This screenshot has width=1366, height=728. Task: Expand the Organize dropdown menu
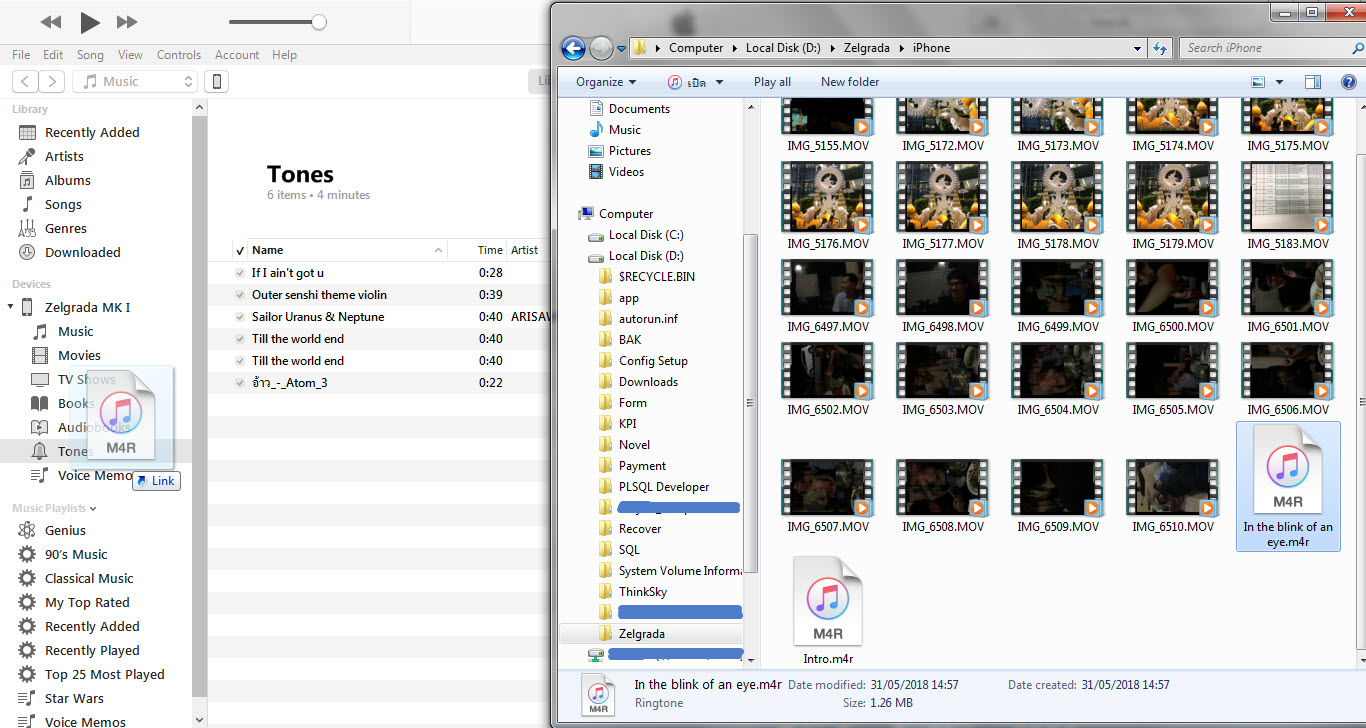[x=606, y=82]
